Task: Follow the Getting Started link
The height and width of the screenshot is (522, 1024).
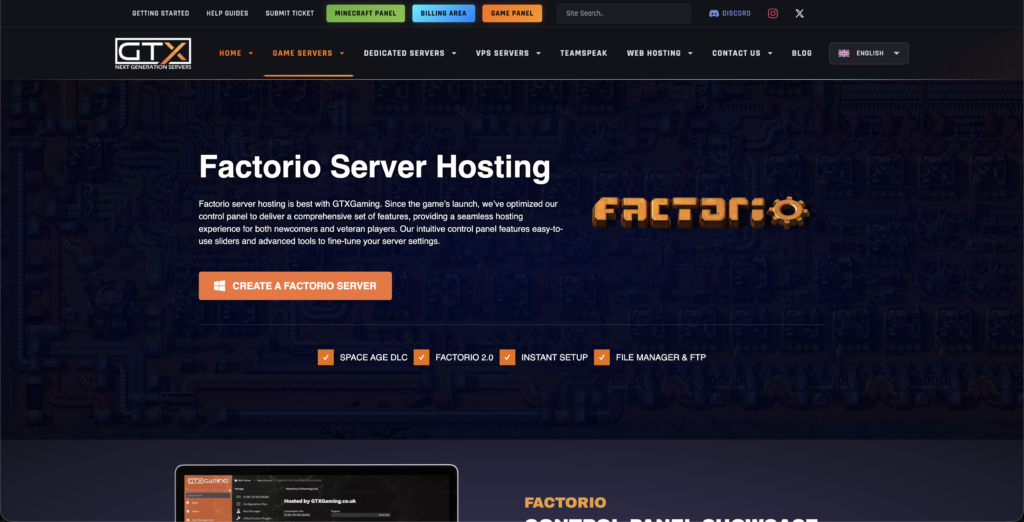Action: tap(161, 13)
